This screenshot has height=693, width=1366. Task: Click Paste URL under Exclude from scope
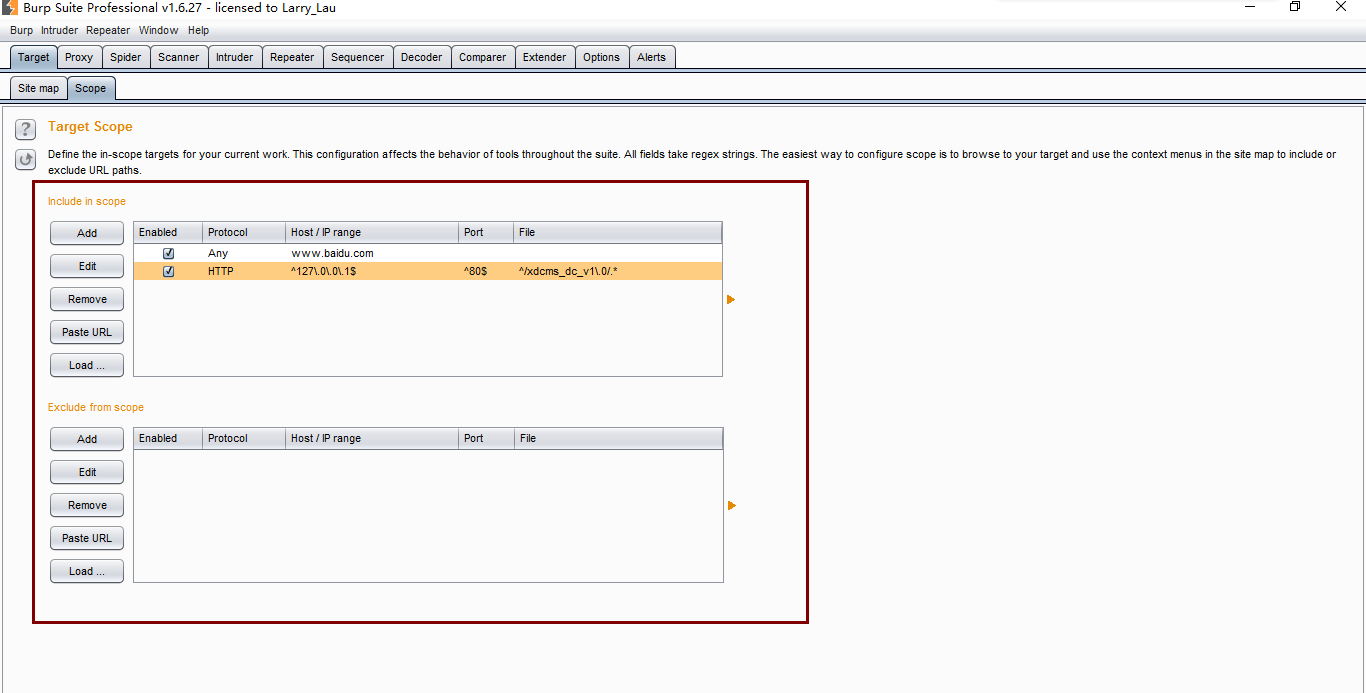(87, 538)
